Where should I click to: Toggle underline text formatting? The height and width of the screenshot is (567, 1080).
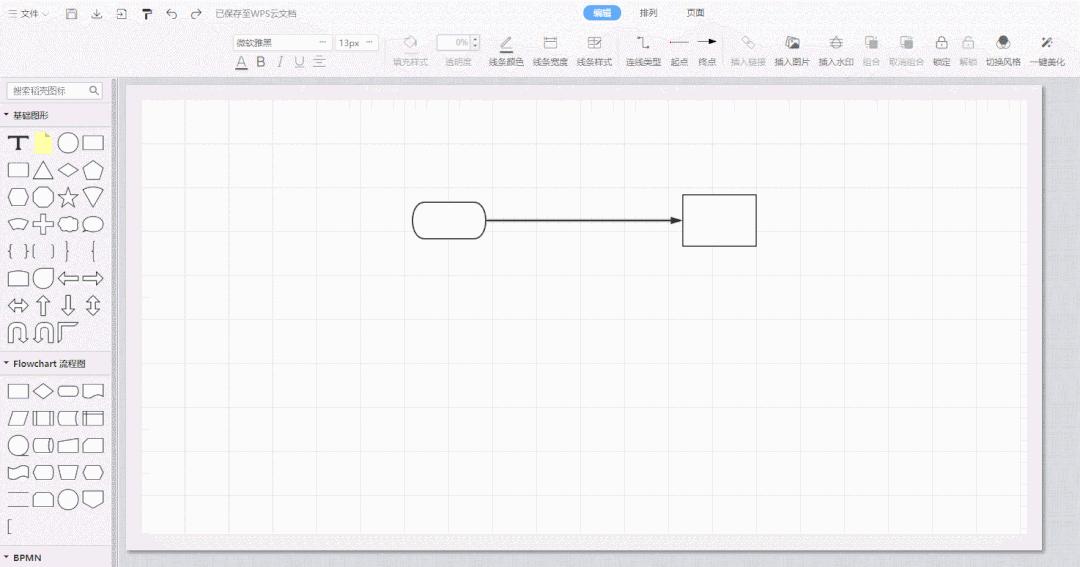(299, 62)
